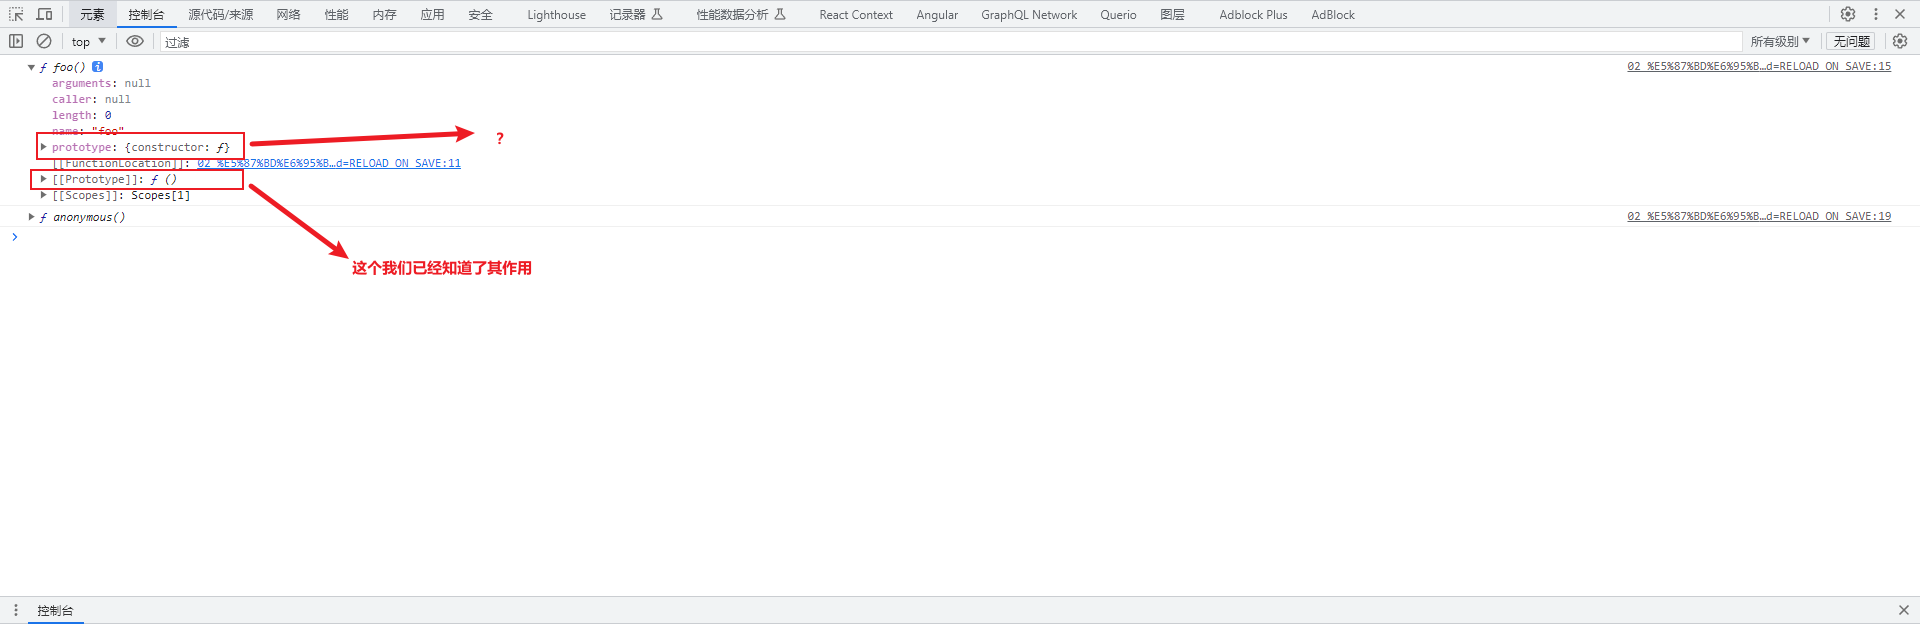Image resolution: width=1920 pixels, height=624 pixels.
Task: Open console settings gear icon
Action: click(x=1900, y=41)
